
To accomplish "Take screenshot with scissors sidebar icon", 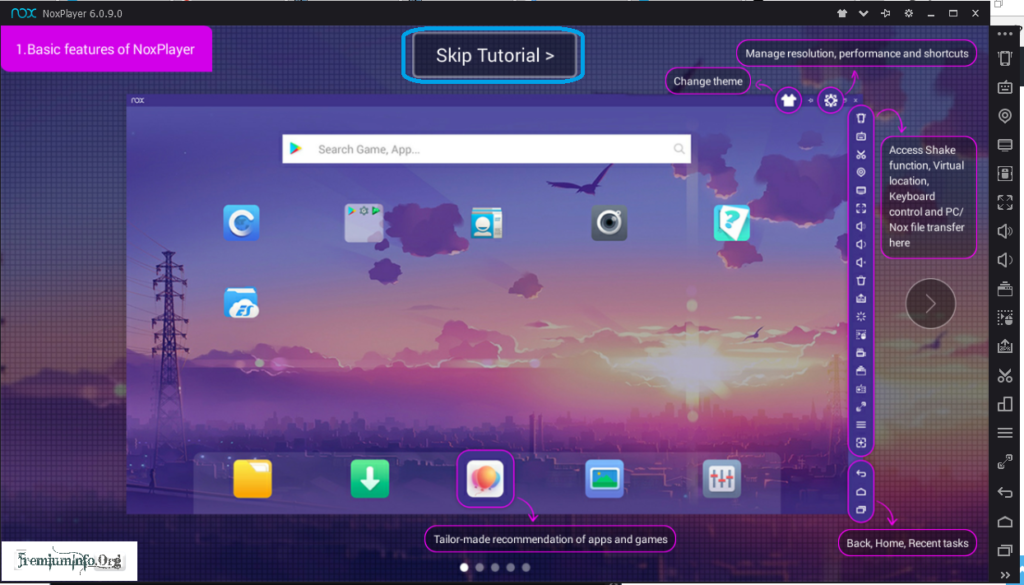I will point(1004,375).
